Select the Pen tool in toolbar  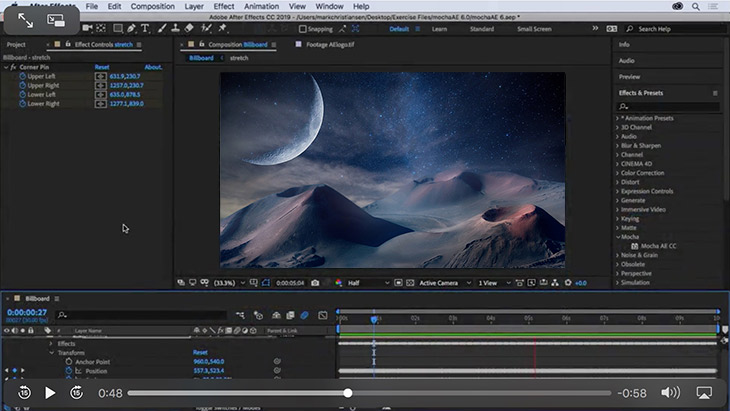tap(131, 28)
